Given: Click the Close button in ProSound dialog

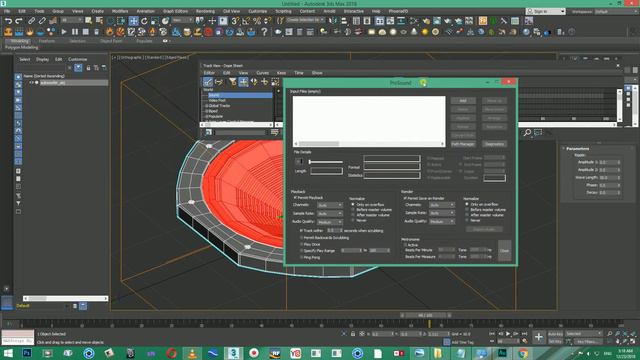Looking at the screenshot, I should click(x=504, y=251).
